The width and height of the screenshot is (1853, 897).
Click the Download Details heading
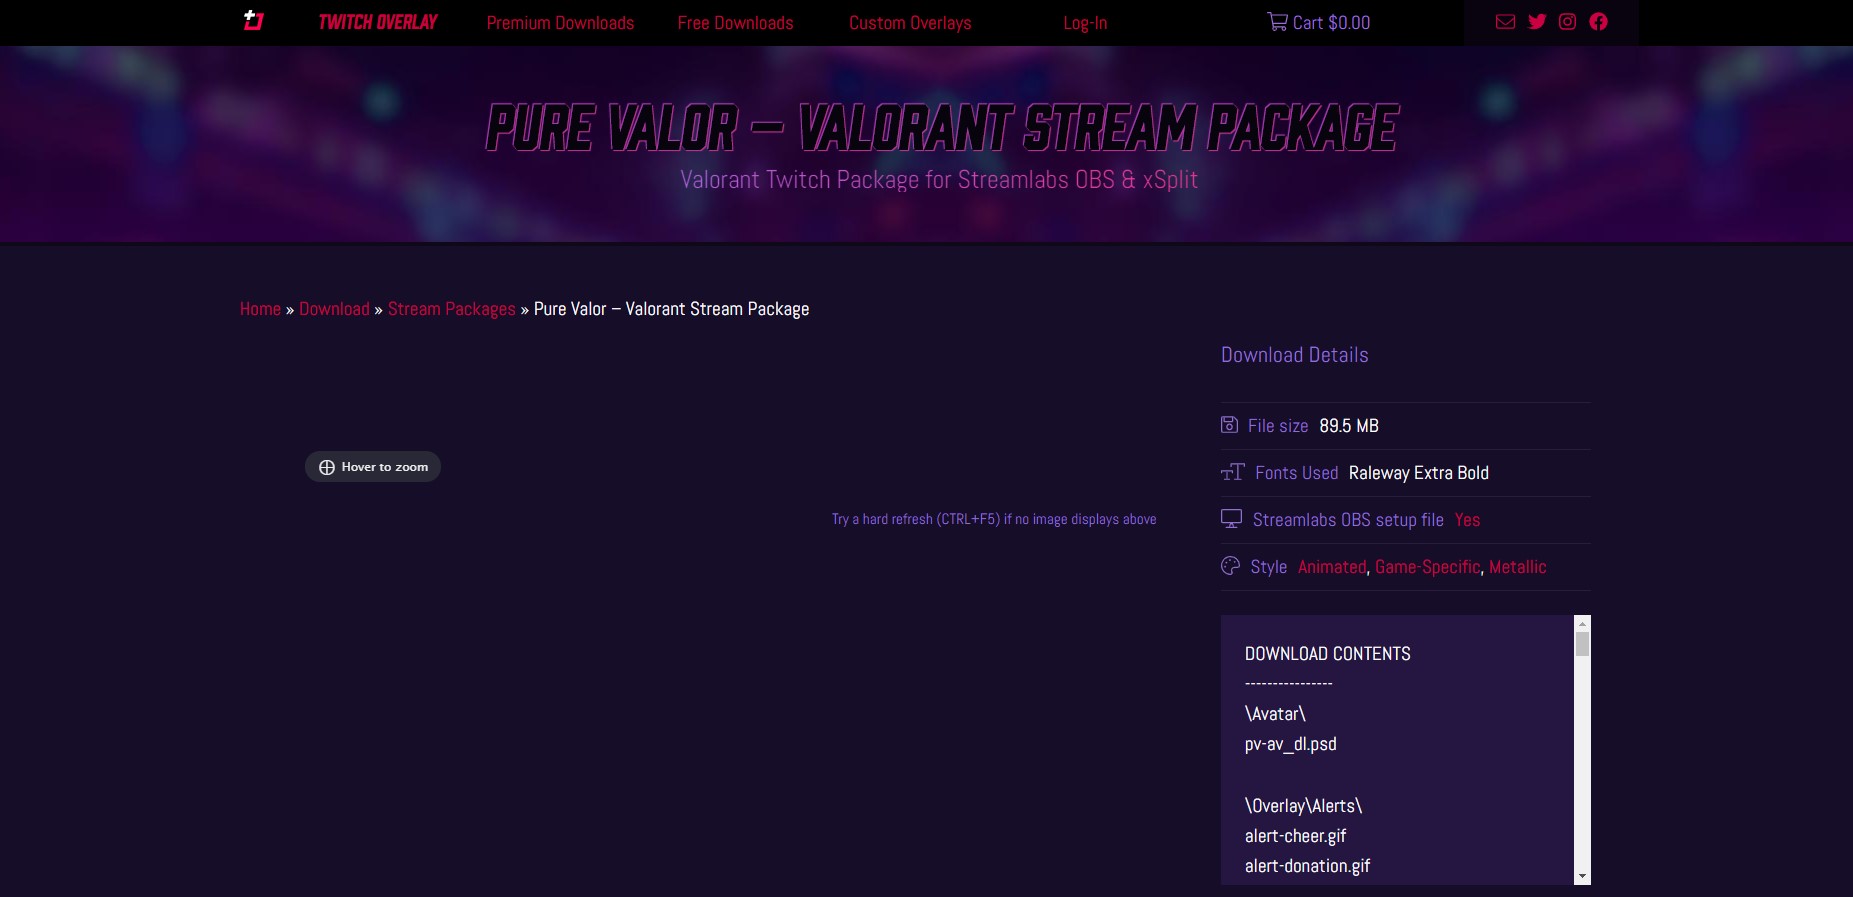click(1294, 355)
